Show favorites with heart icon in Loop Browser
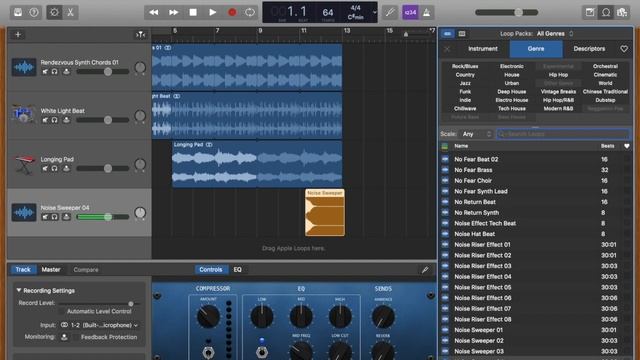This screenshot has width=640, height=360. click(624, 49)
